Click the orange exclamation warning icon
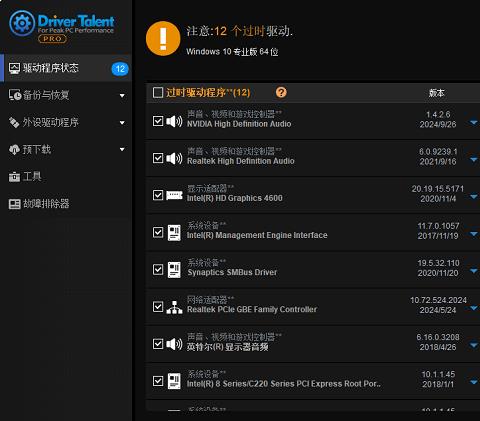This screenshot has height=421, width=480. [x=163, y=38]
